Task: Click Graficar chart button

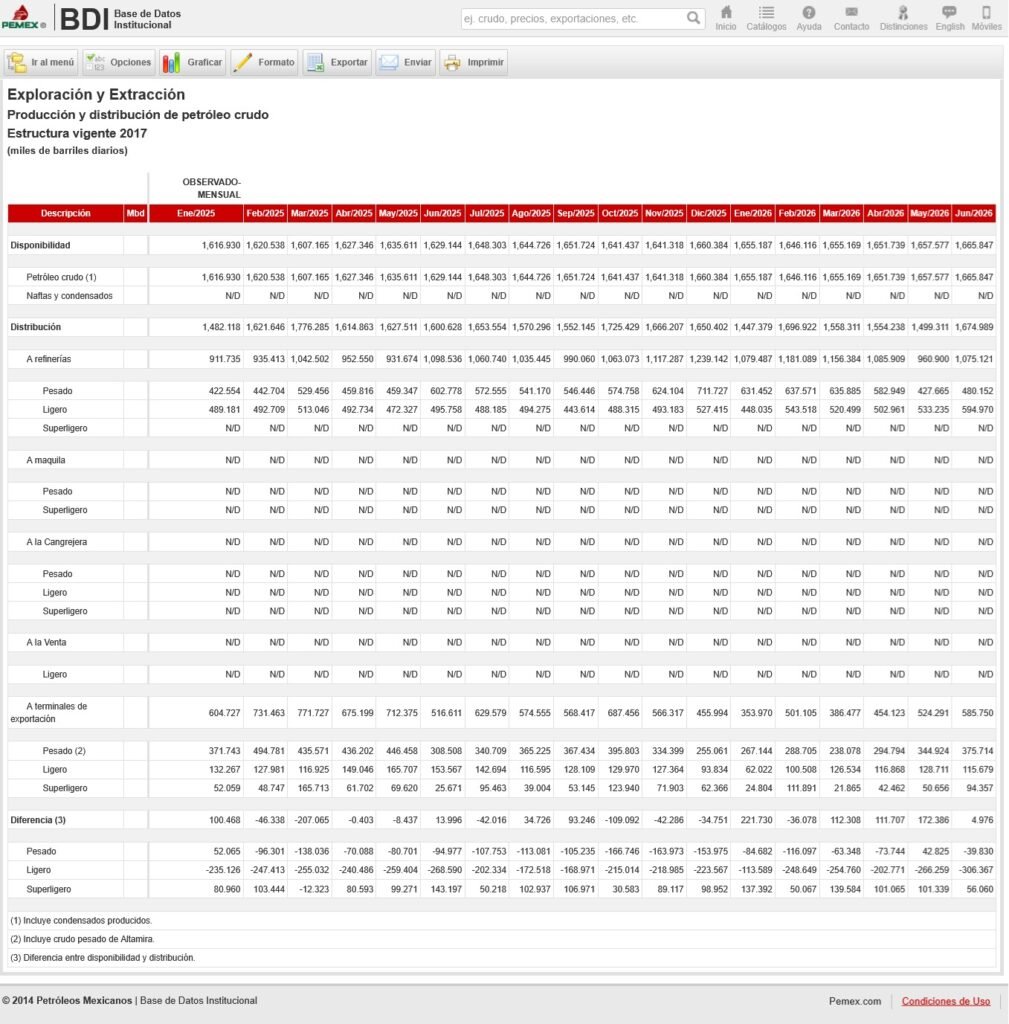Action: tap(193, 62)
